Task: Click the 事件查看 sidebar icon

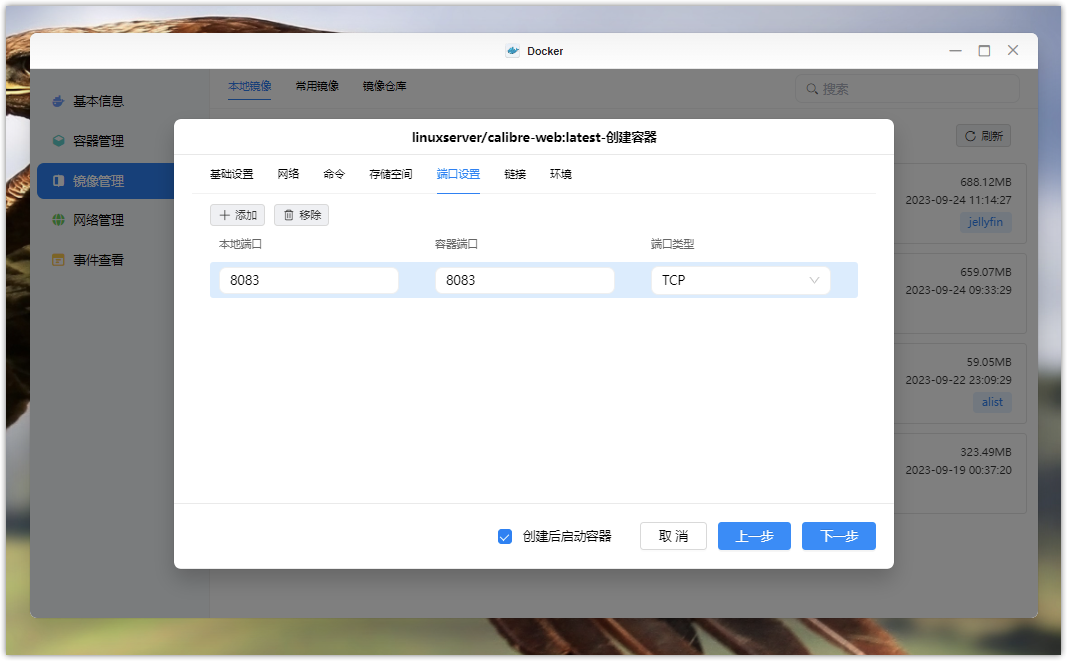Action: click(x=59, y=260)
